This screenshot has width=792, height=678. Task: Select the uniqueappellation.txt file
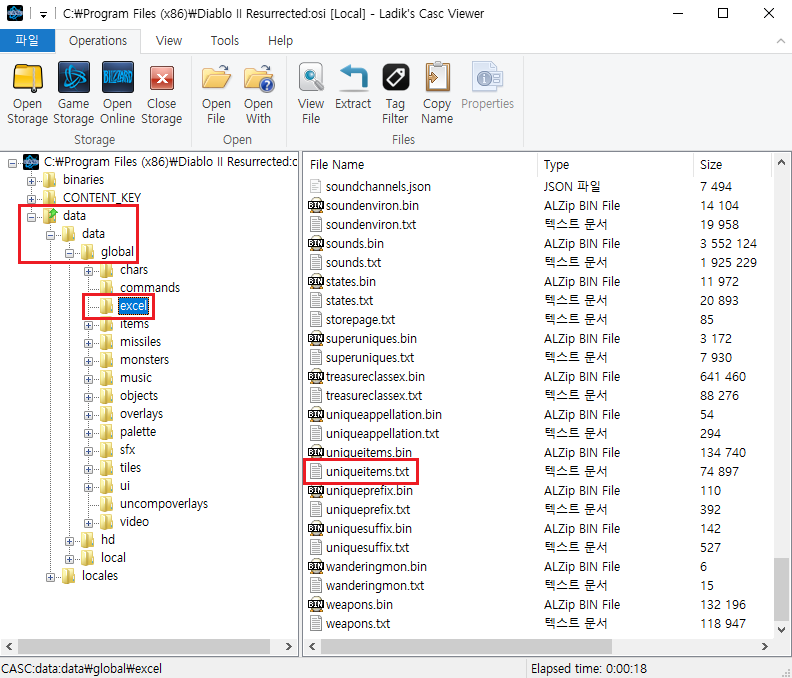pyautogui.click(x=382, y=433)
